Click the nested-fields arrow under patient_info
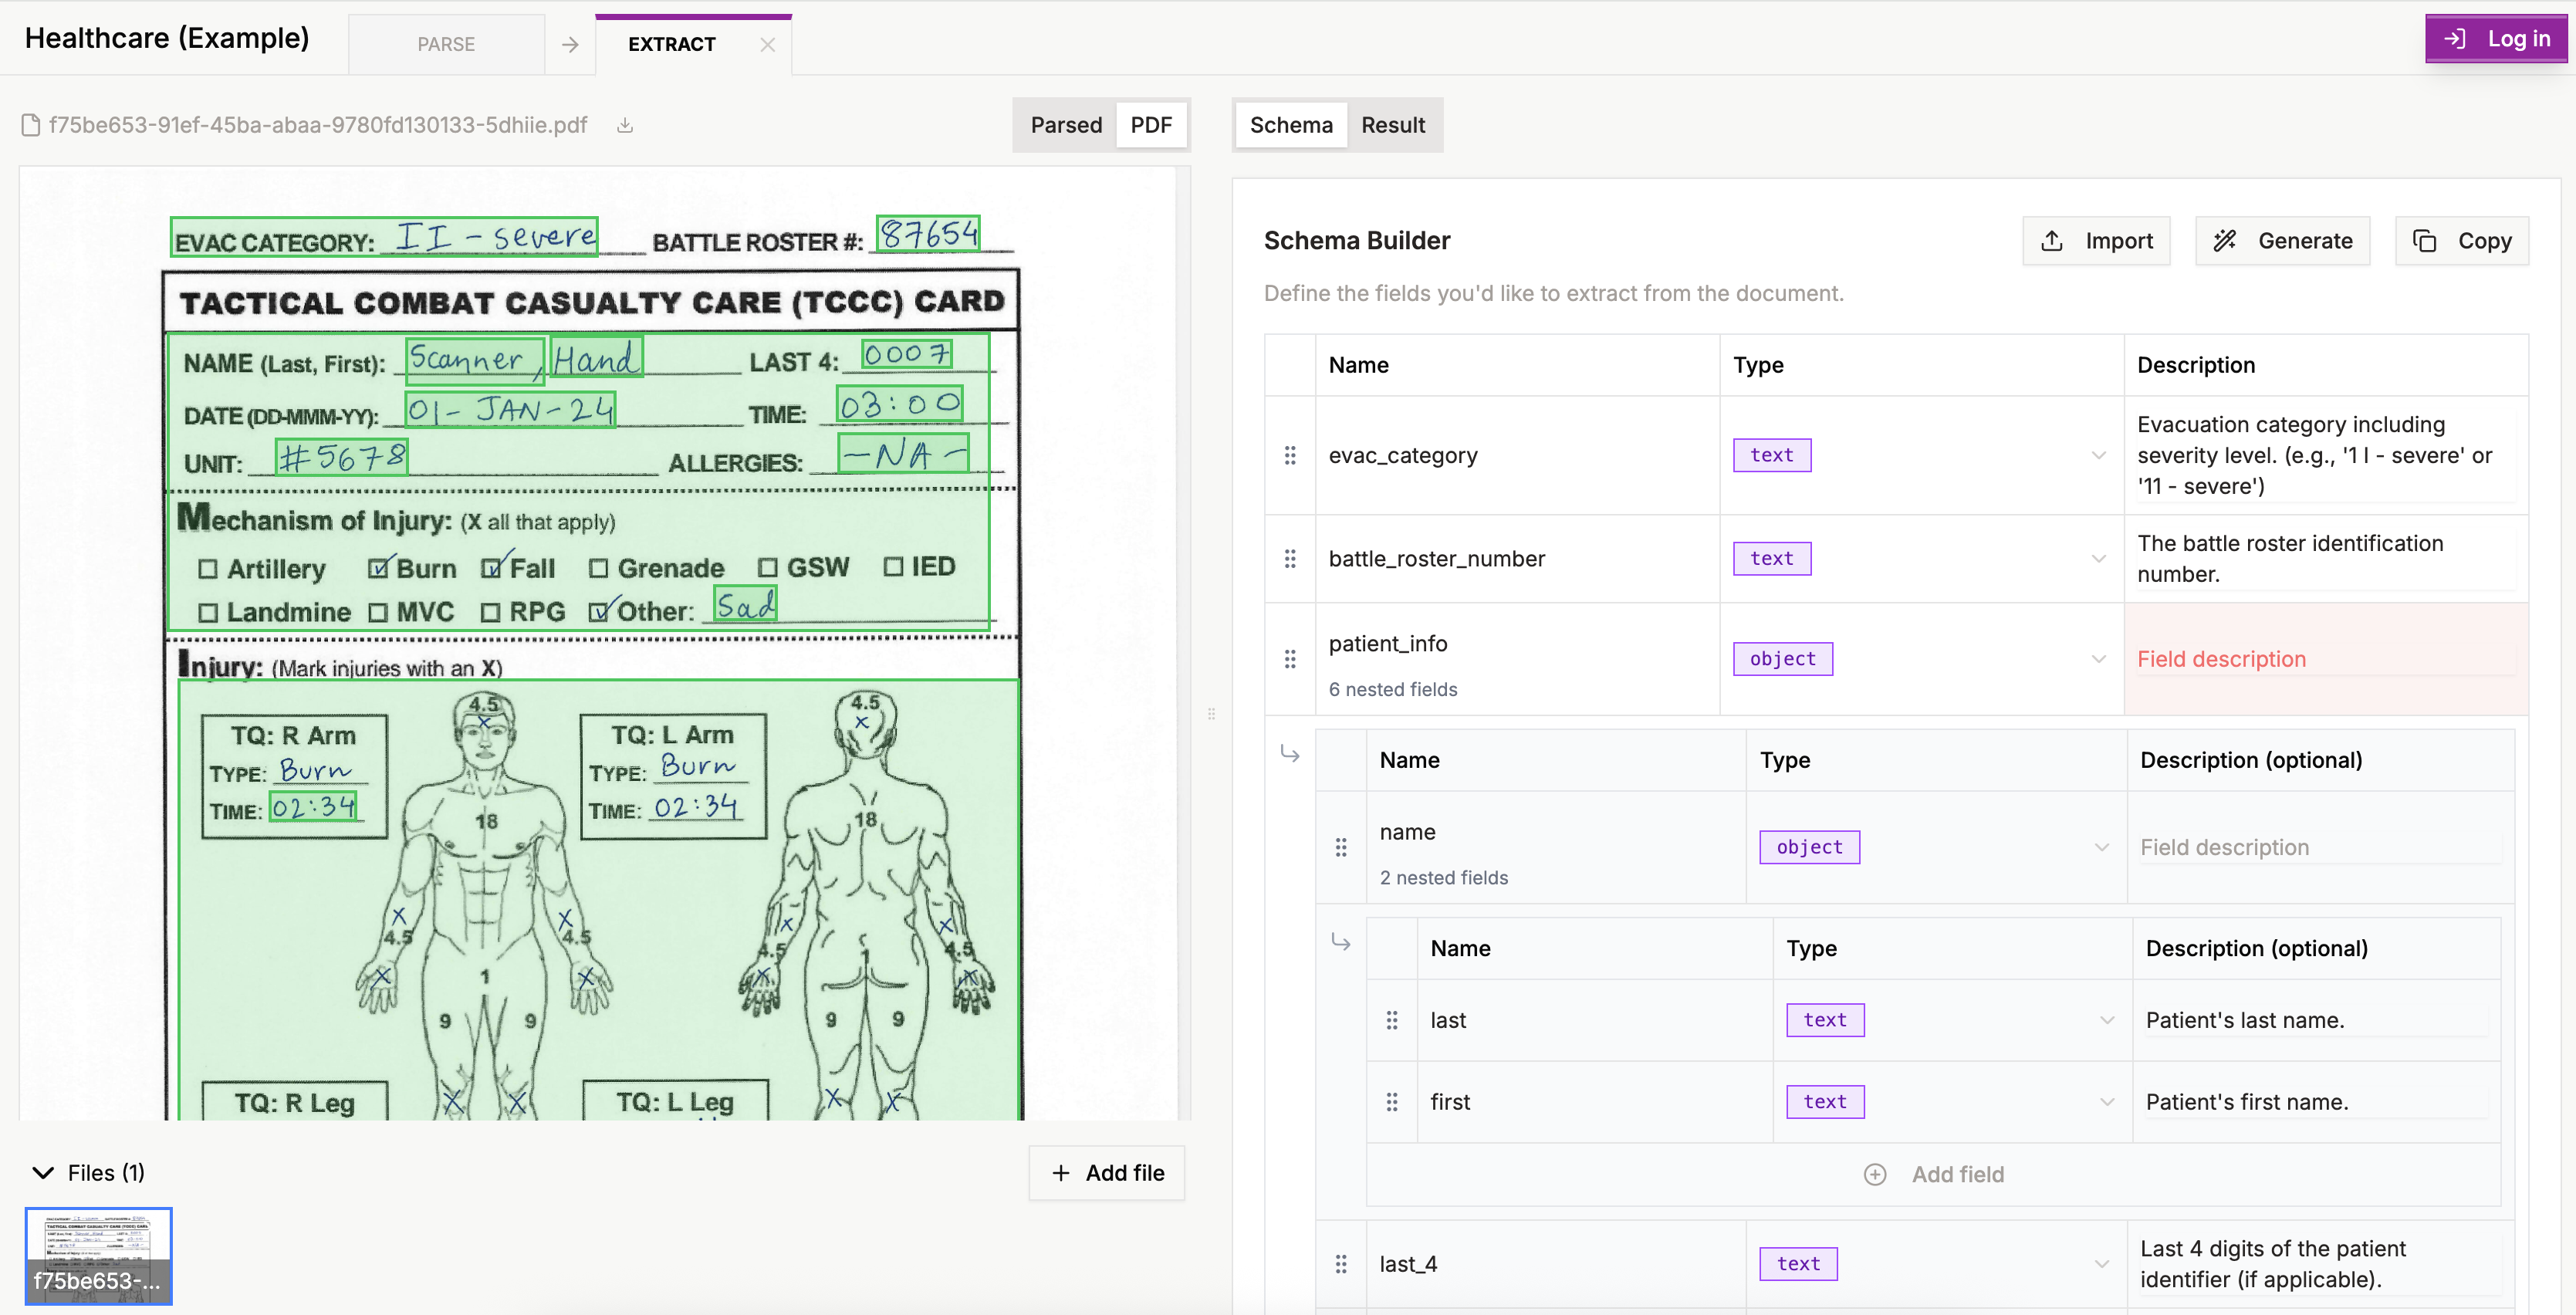This screenshot has height=1315, width=2576. click(1290, 753)
